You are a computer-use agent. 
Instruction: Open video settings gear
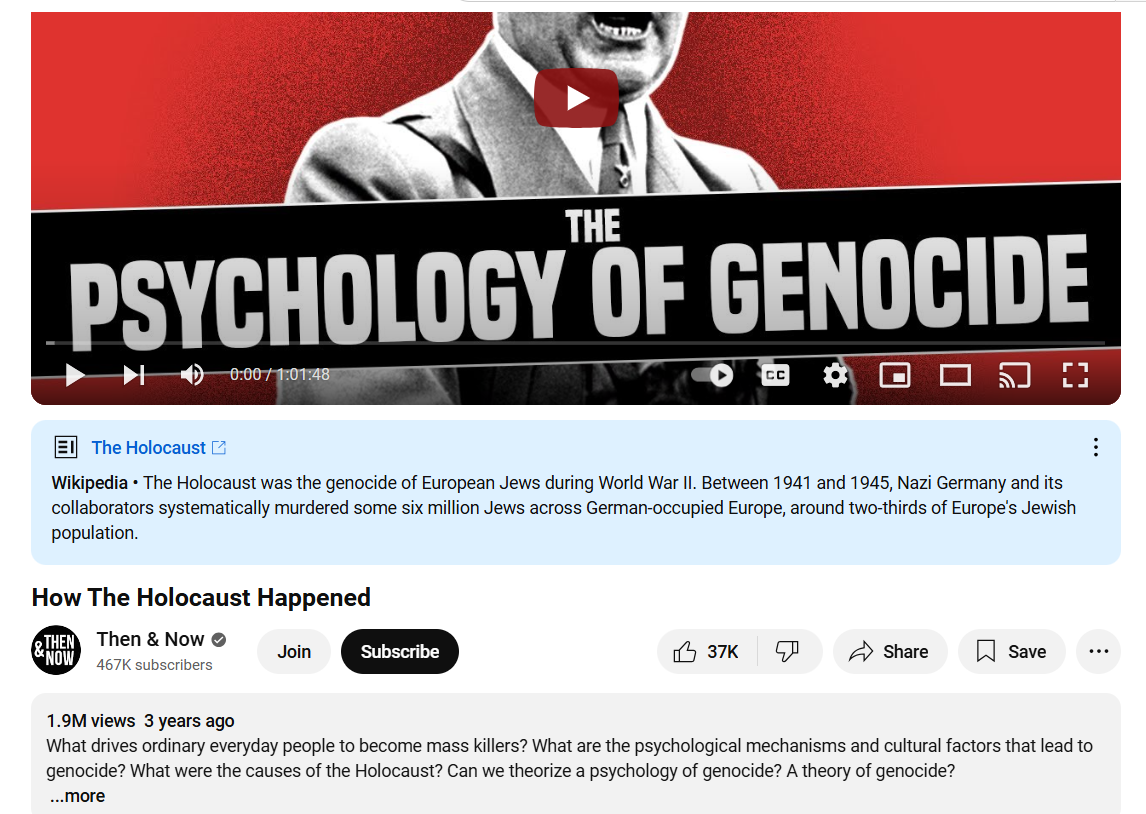pos(835,375)
